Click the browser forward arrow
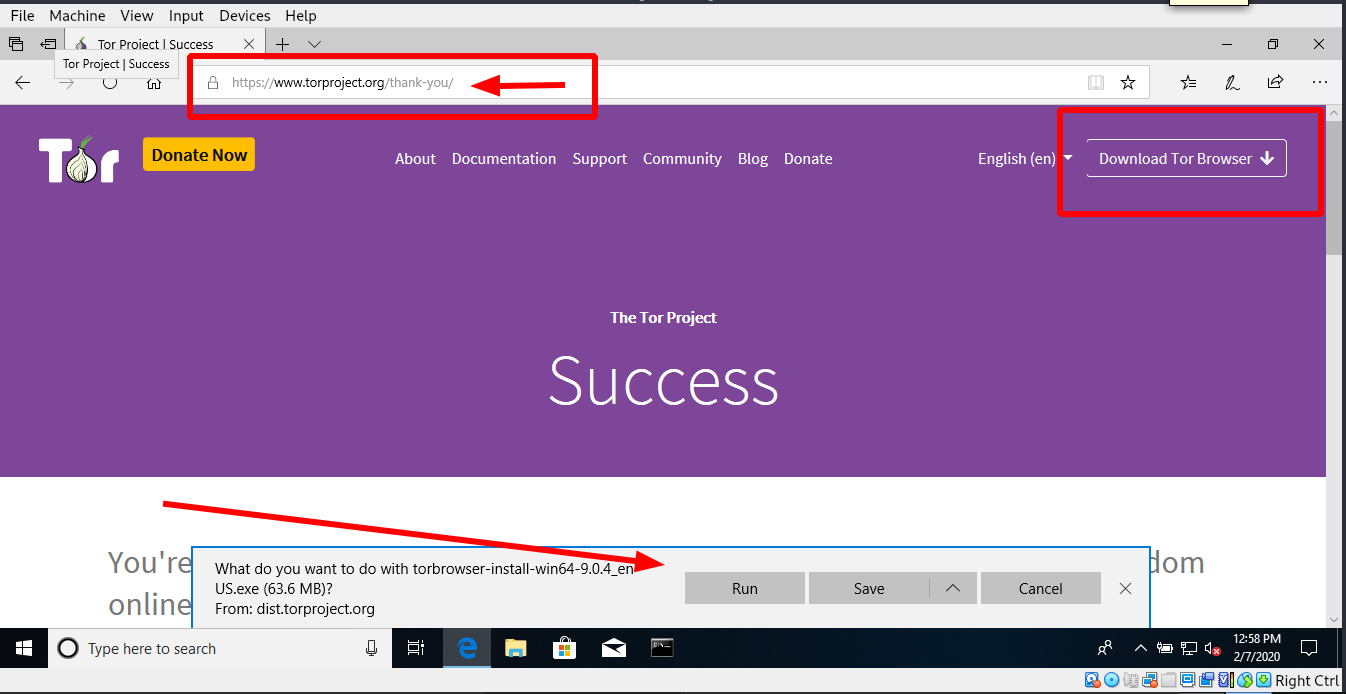Image resolution: width=1346 pixels, height=694 pixels. pos(66,83)
